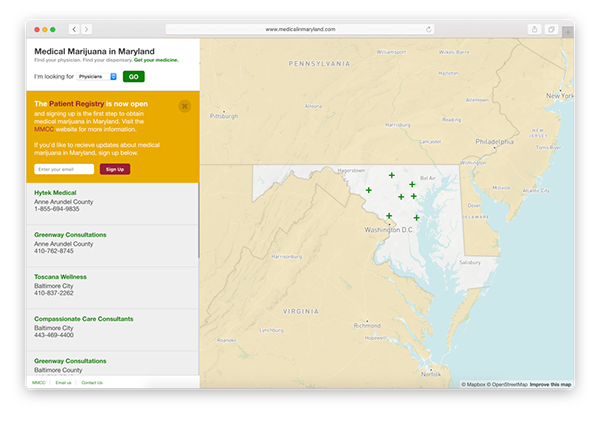Click the Contact Us footer link
This screenshot has height=421, width=600.
(x=92, y=383)
